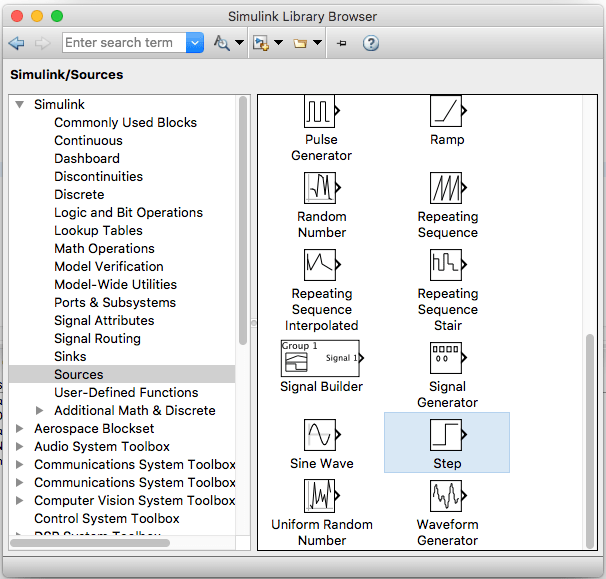
Task: Open help with the question mark icon
Action: tap(371, 43)
